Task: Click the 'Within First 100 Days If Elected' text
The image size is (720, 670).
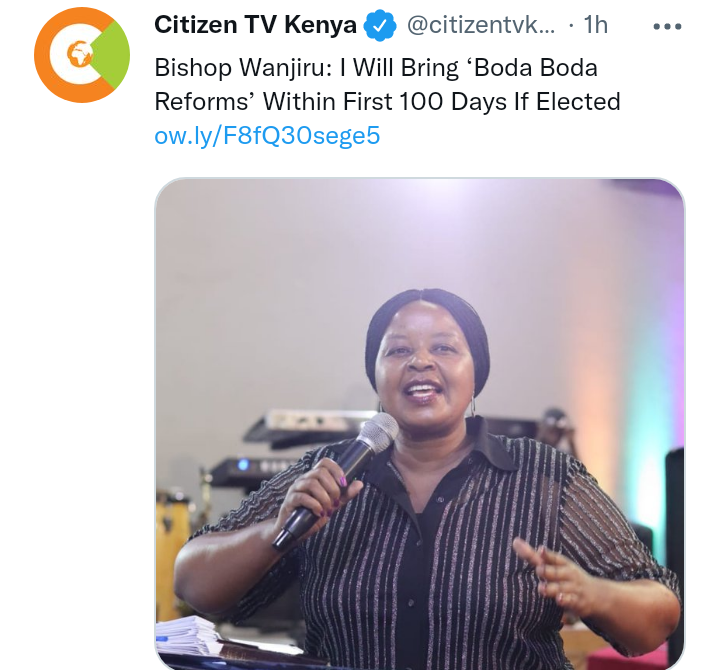Action: pyautogui.click(x=441, y=101)
